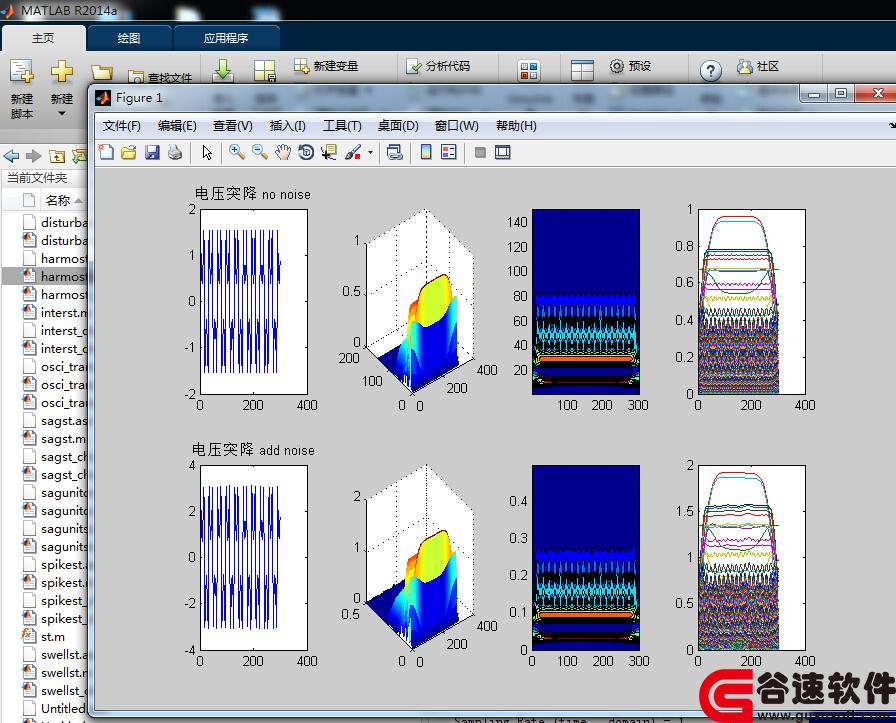Click the save workspace icon
This screenshot has width=896, height=723.
tap(265, 71)
